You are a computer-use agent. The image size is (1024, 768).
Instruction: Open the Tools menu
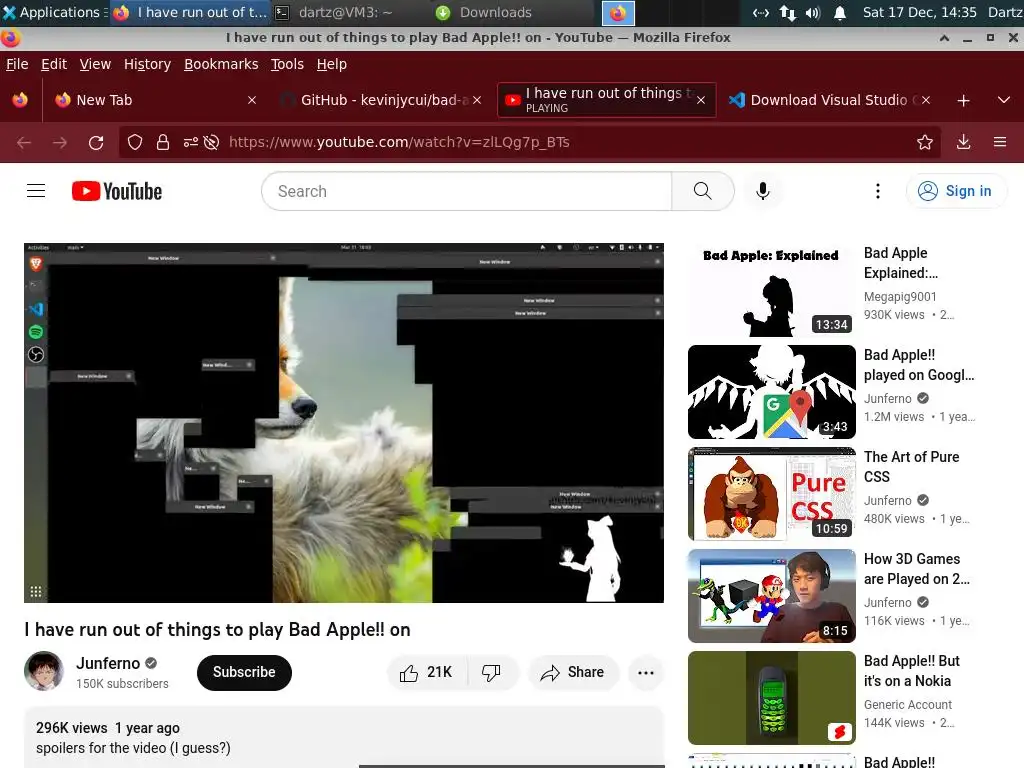pyautogui.click(x=287, y=64)
